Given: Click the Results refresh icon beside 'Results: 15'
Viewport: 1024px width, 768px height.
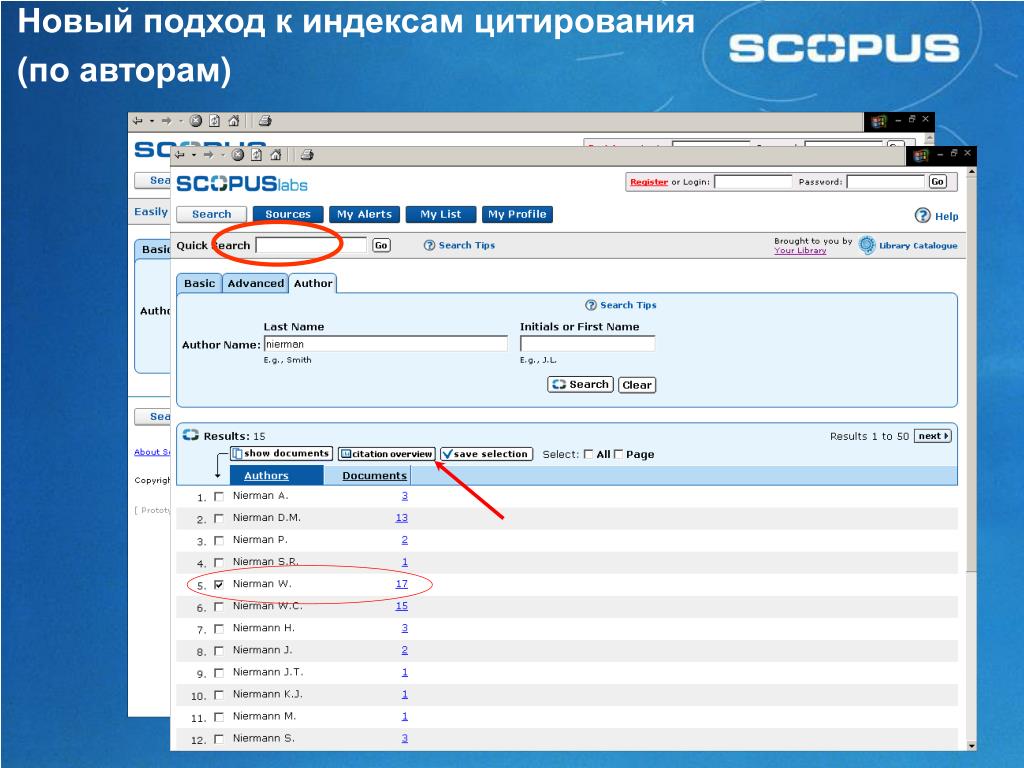Looking at the screenshot, I should click(x=191, y=435).
